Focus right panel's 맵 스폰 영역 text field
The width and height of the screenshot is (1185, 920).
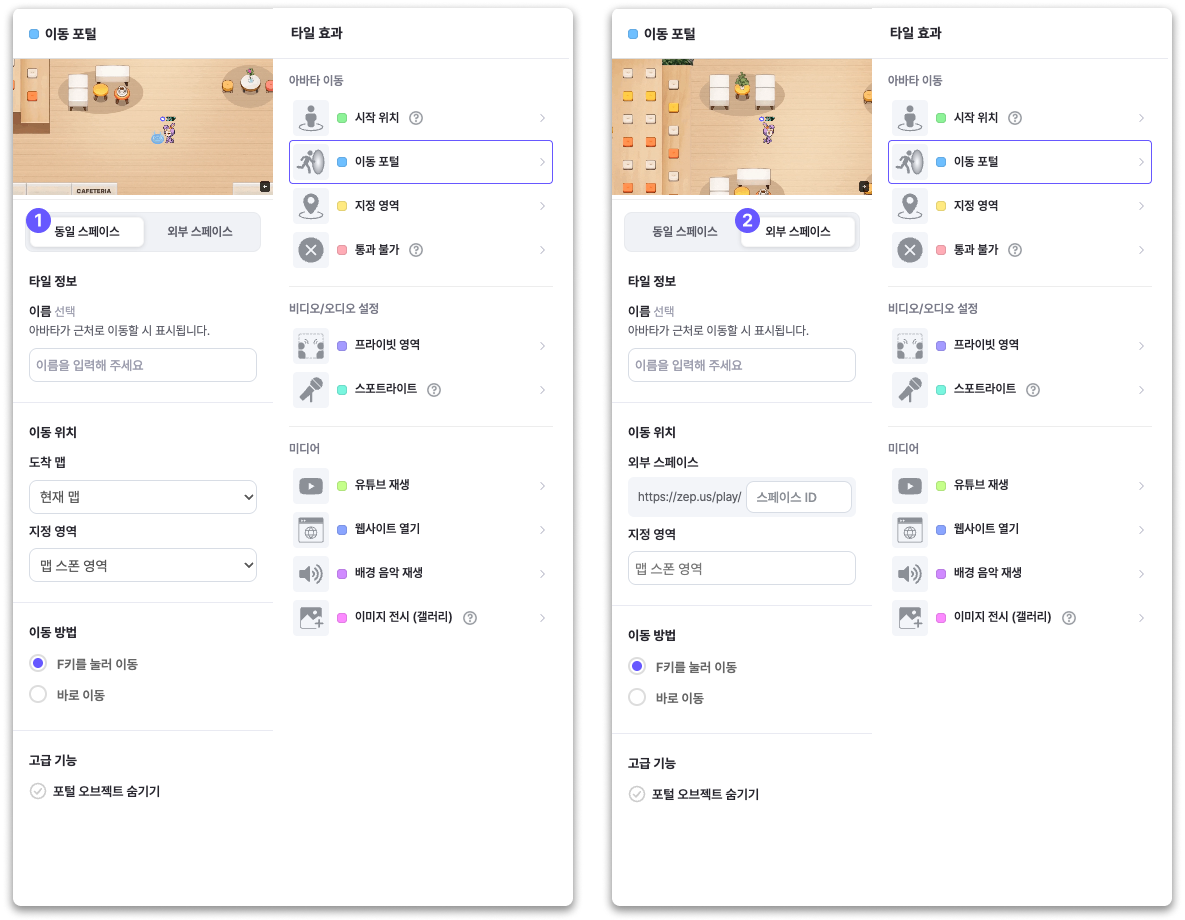741,568
